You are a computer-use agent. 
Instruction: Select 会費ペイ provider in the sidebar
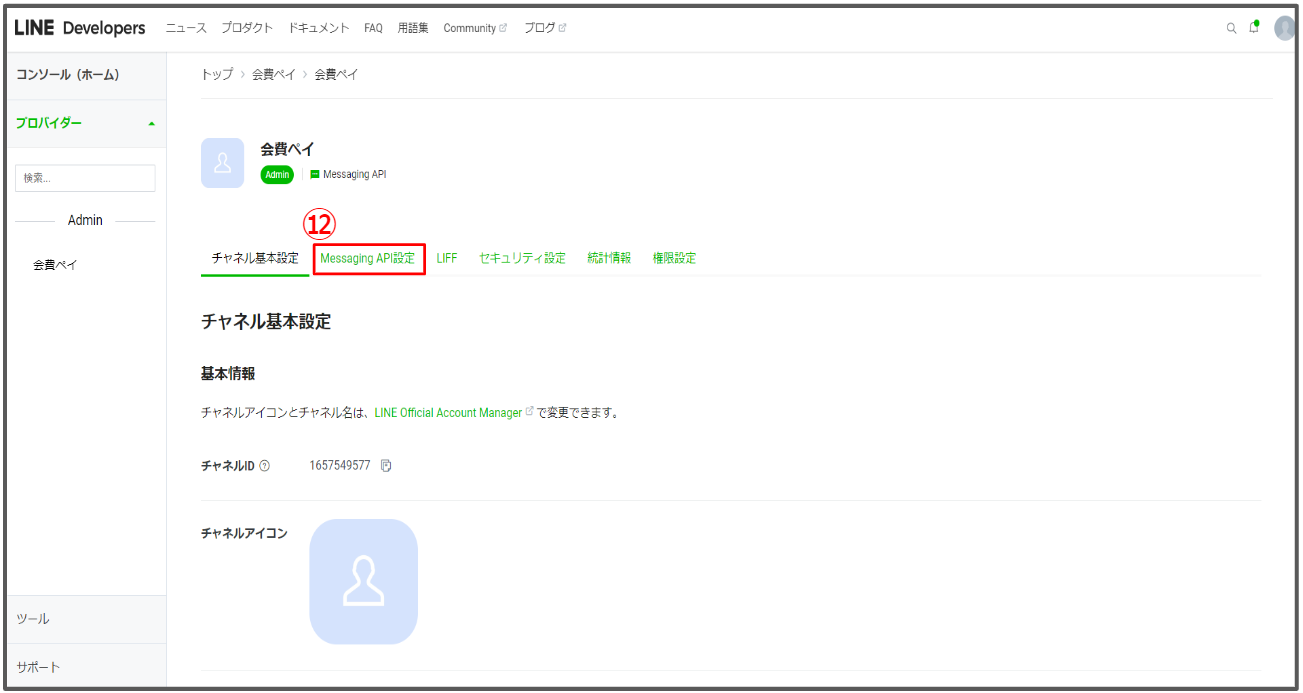coord(55,265)
